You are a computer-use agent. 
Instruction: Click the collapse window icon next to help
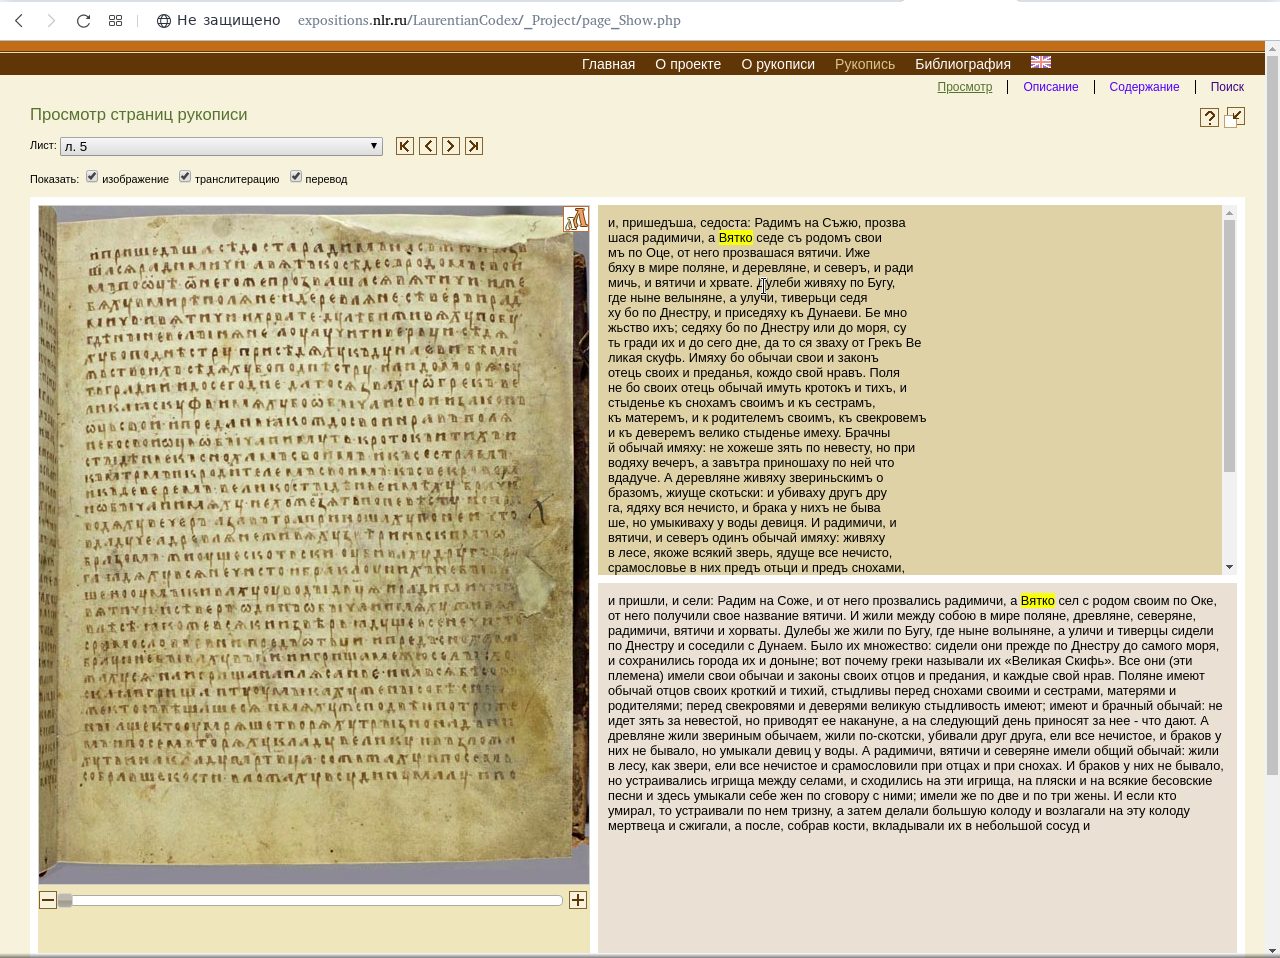coord(1235,117)
